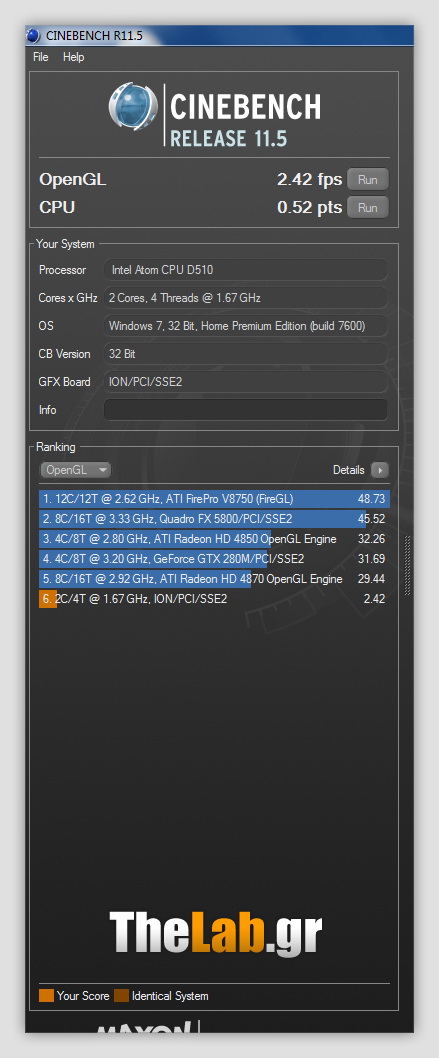Open the Help menu
The height and width of the screenshot is (1058, 439).
(x=74, y=57)
